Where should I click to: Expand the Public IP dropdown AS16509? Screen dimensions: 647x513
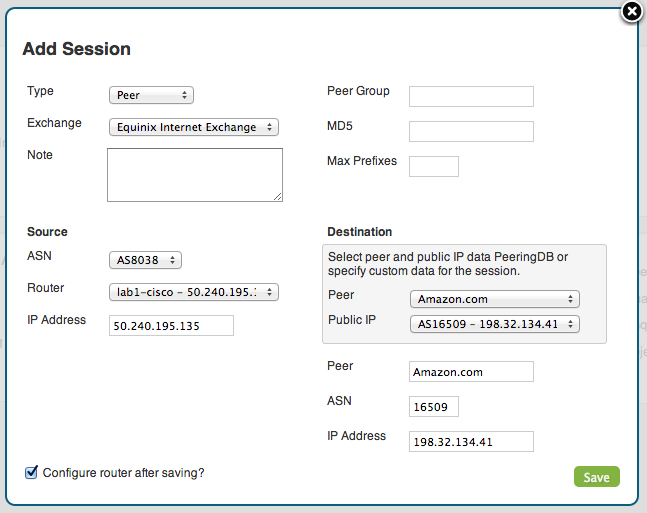click(495, 324)
